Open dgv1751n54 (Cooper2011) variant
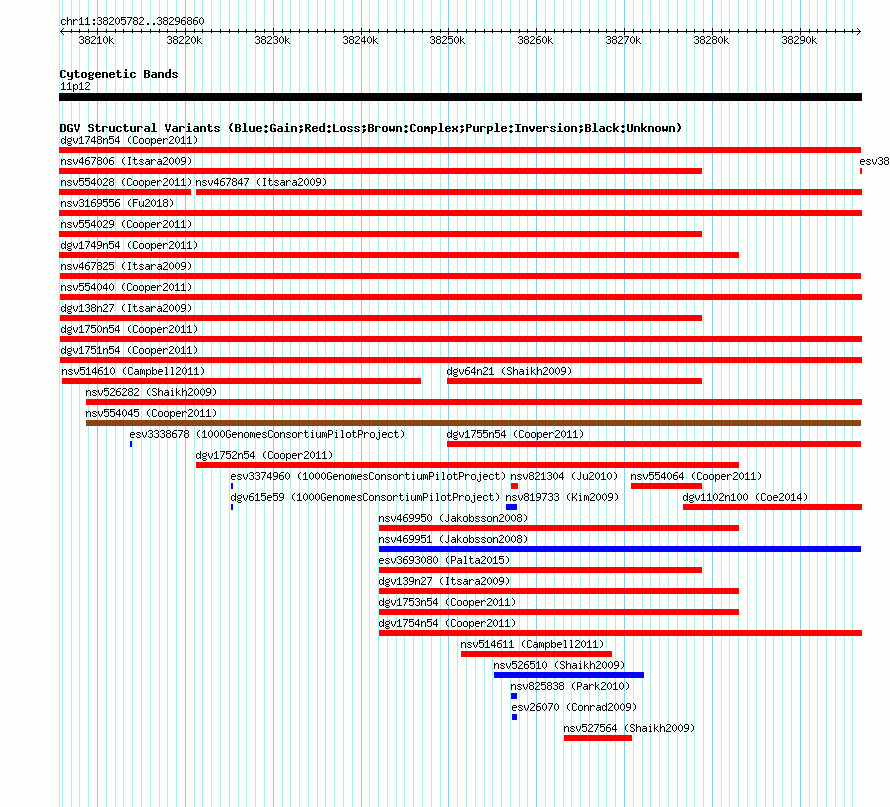The width and height of the screenshot is (890, 807). point(129,350)
